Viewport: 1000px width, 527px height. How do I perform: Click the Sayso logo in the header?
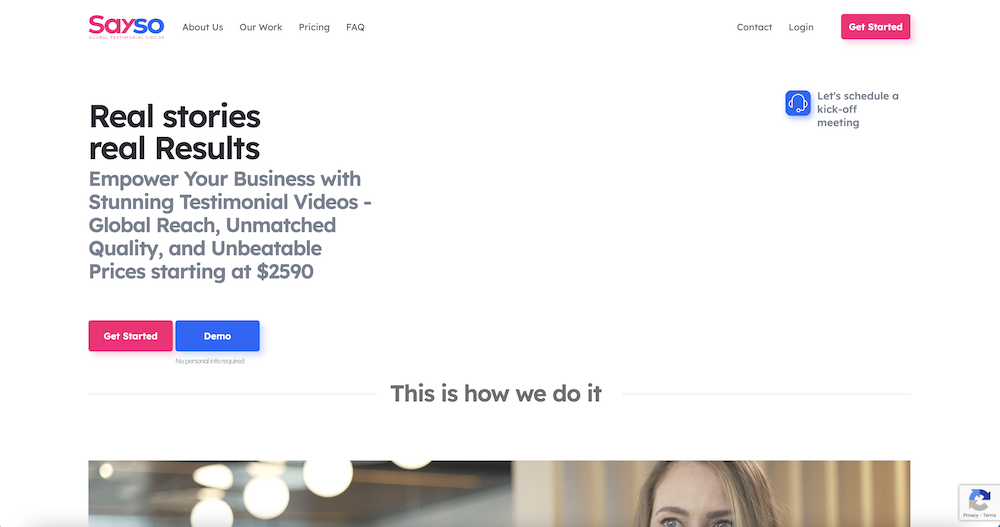[x=126, y=27]
